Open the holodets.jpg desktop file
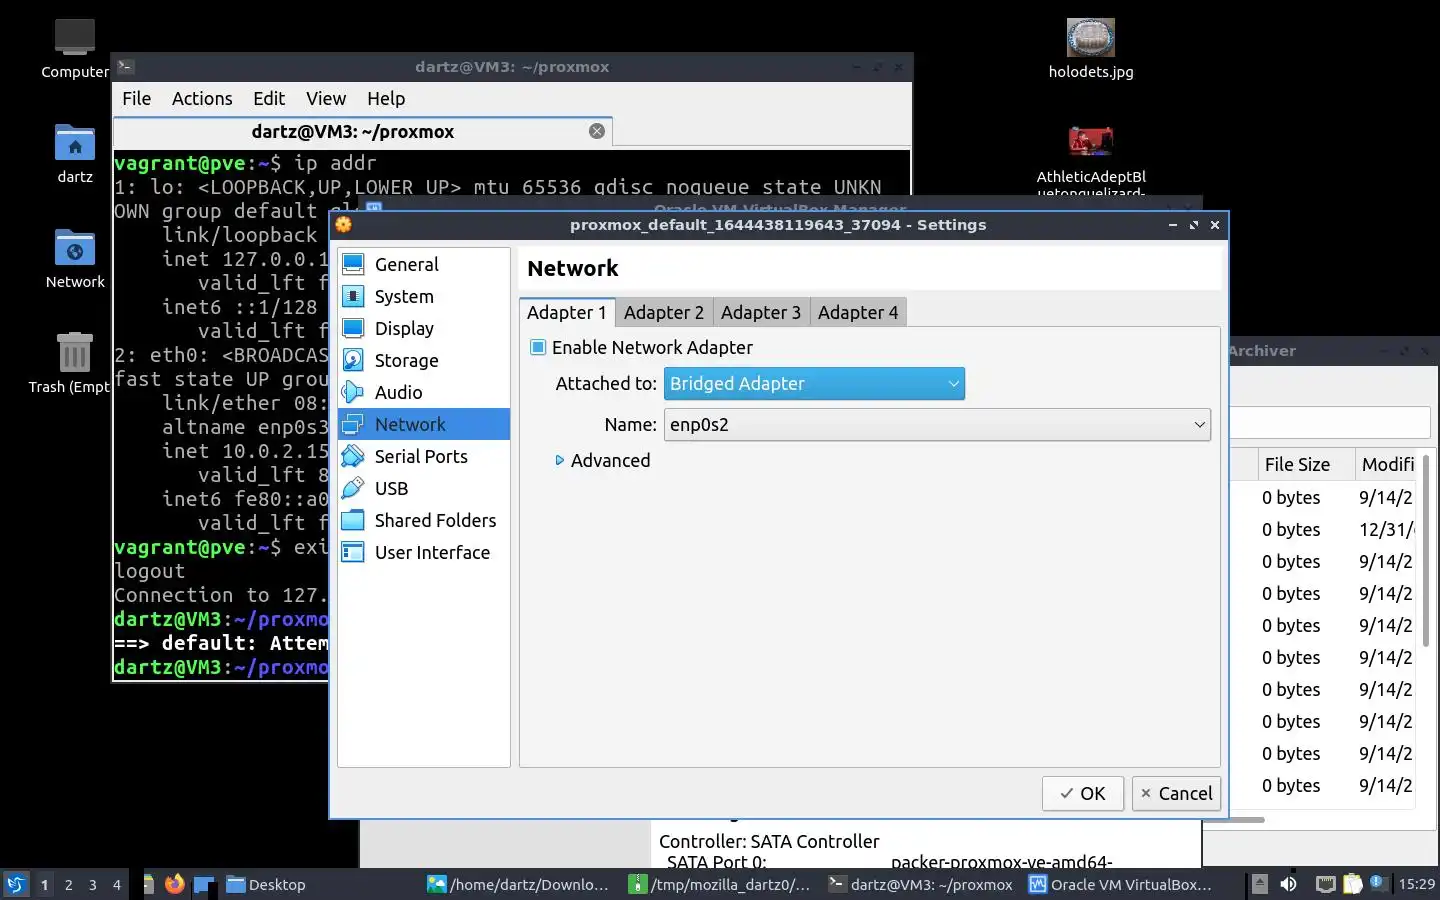 coord(1091,48)
